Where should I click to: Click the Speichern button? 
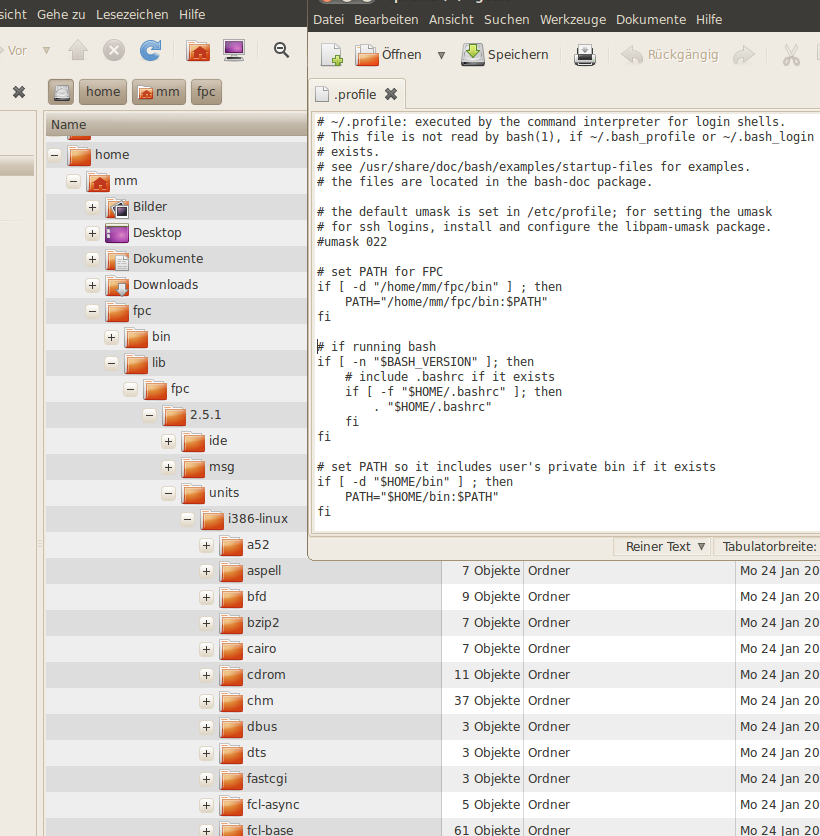[x=505, y=55]
